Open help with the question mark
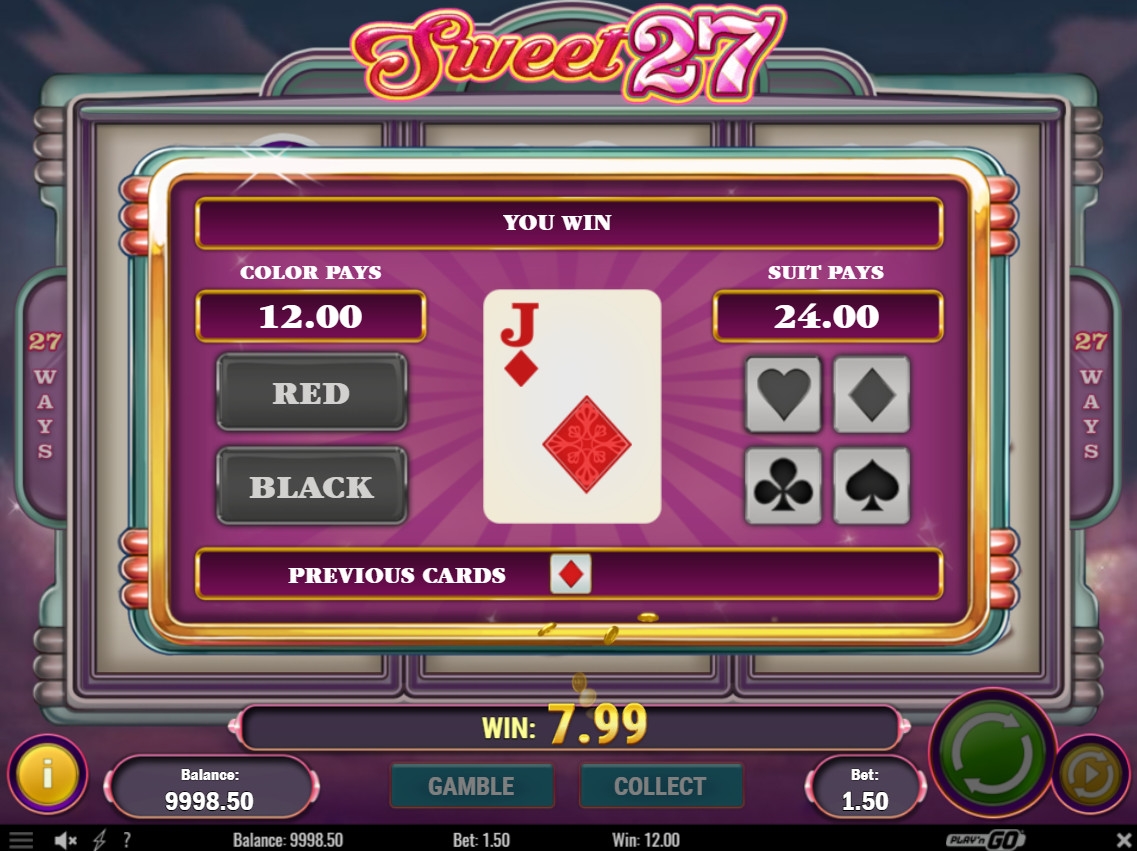This screenshot has width=1137, height=851. click(128, 840)
